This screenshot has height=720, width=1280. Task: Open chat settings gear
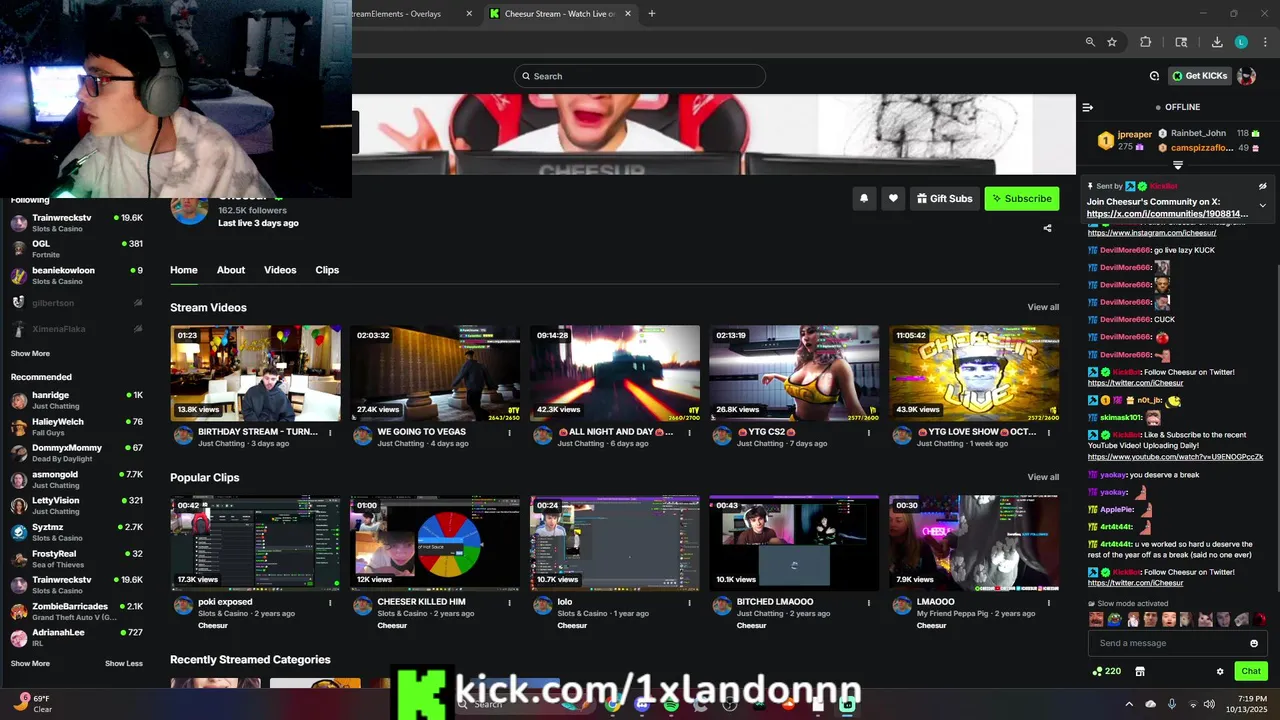pos(1220,671)
